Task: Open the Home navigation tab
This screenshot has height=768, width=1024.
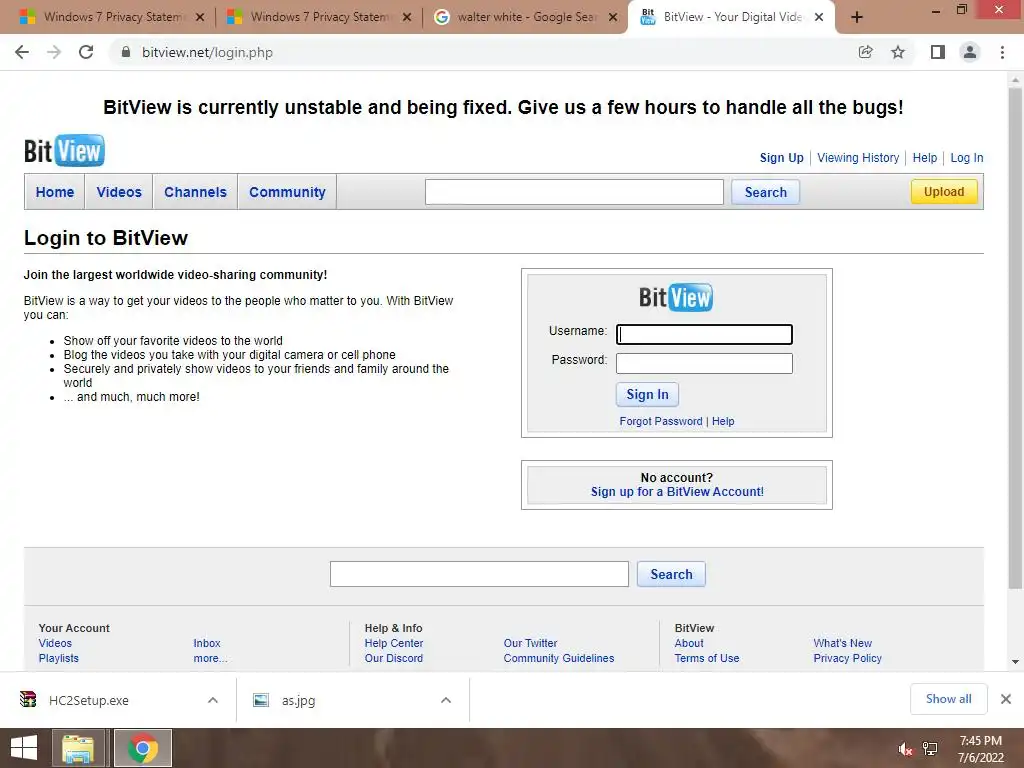Action: coord(55,192)
